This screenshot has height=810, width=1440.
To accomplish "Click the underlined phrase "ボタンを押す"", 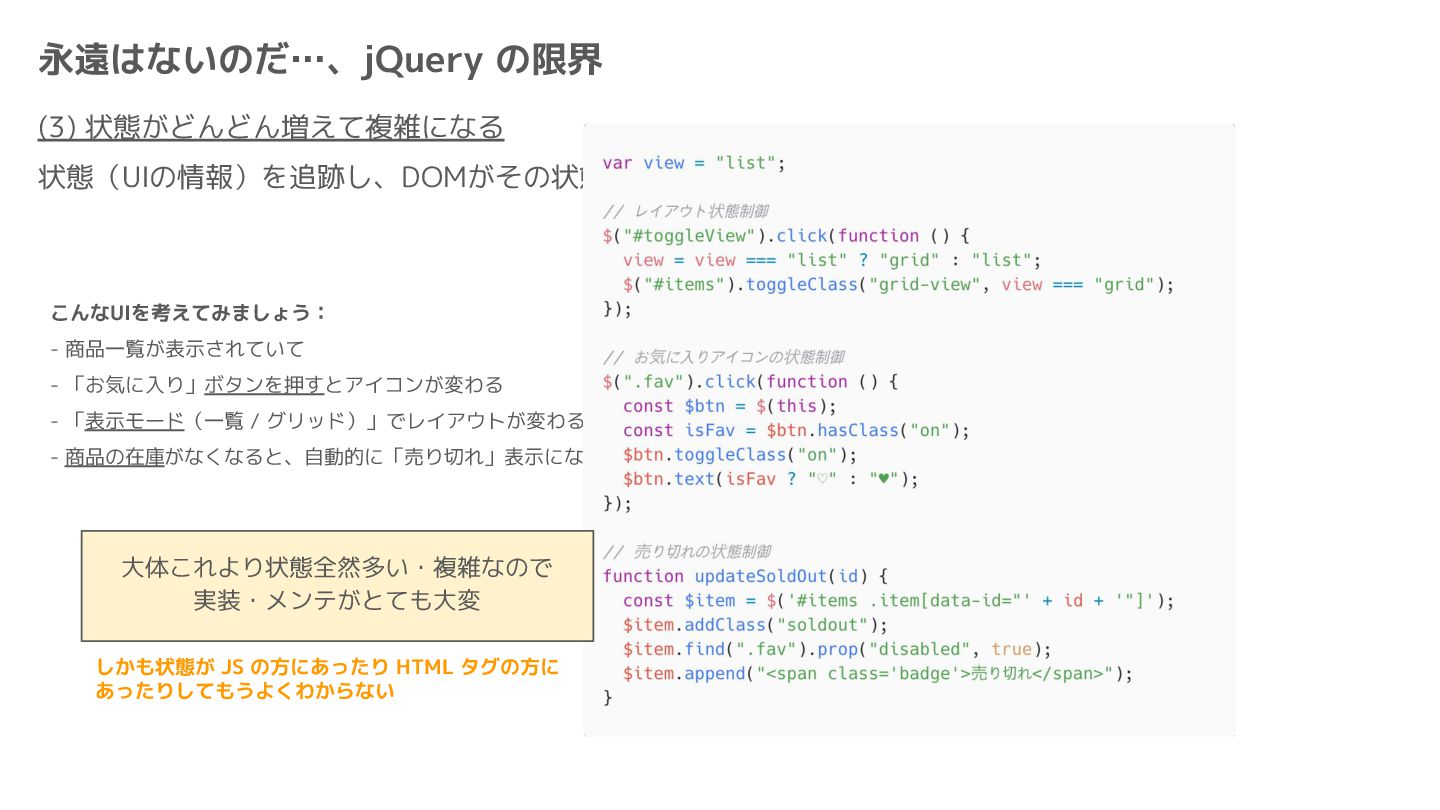I will click(x=264, y=385).
